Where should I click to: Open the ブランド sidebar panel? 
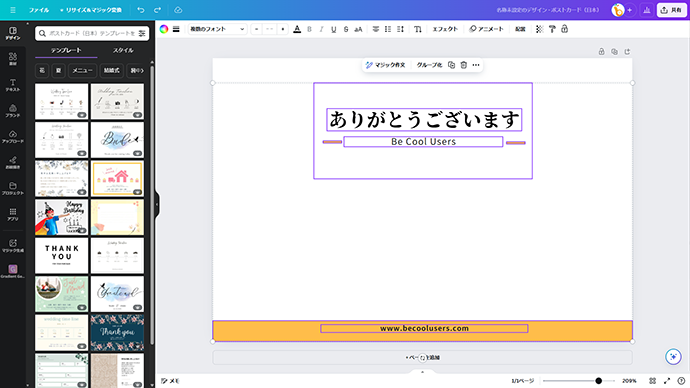(x=13, y=111)
